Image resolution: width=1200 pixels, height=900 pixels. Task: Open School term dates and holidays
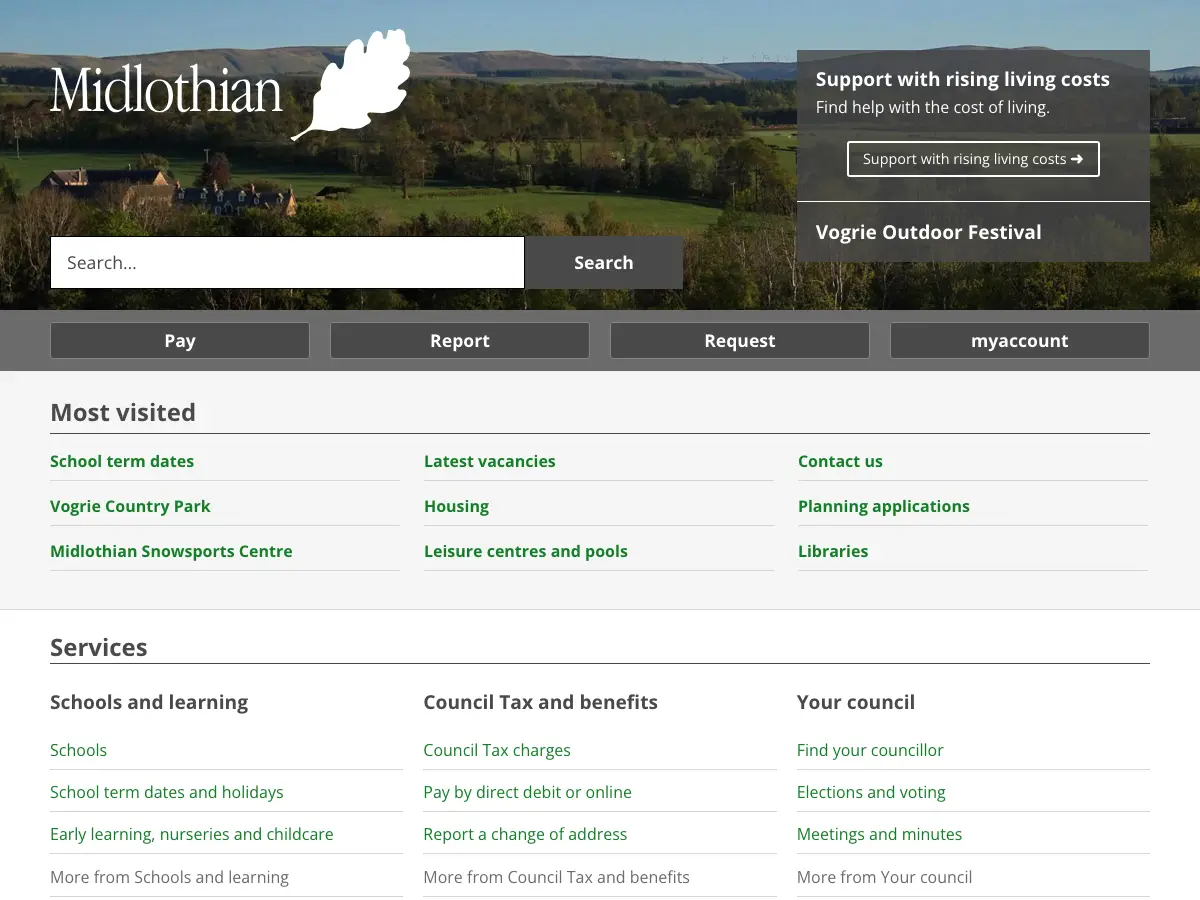[167, 792]
